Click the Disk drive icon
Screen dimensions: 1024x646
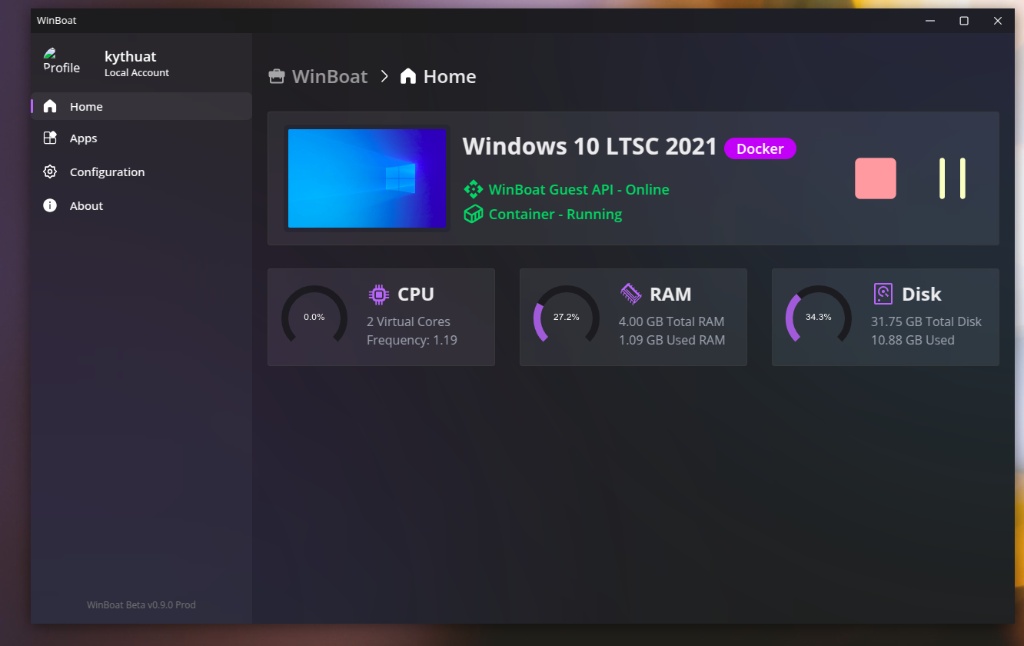point(883,294)
